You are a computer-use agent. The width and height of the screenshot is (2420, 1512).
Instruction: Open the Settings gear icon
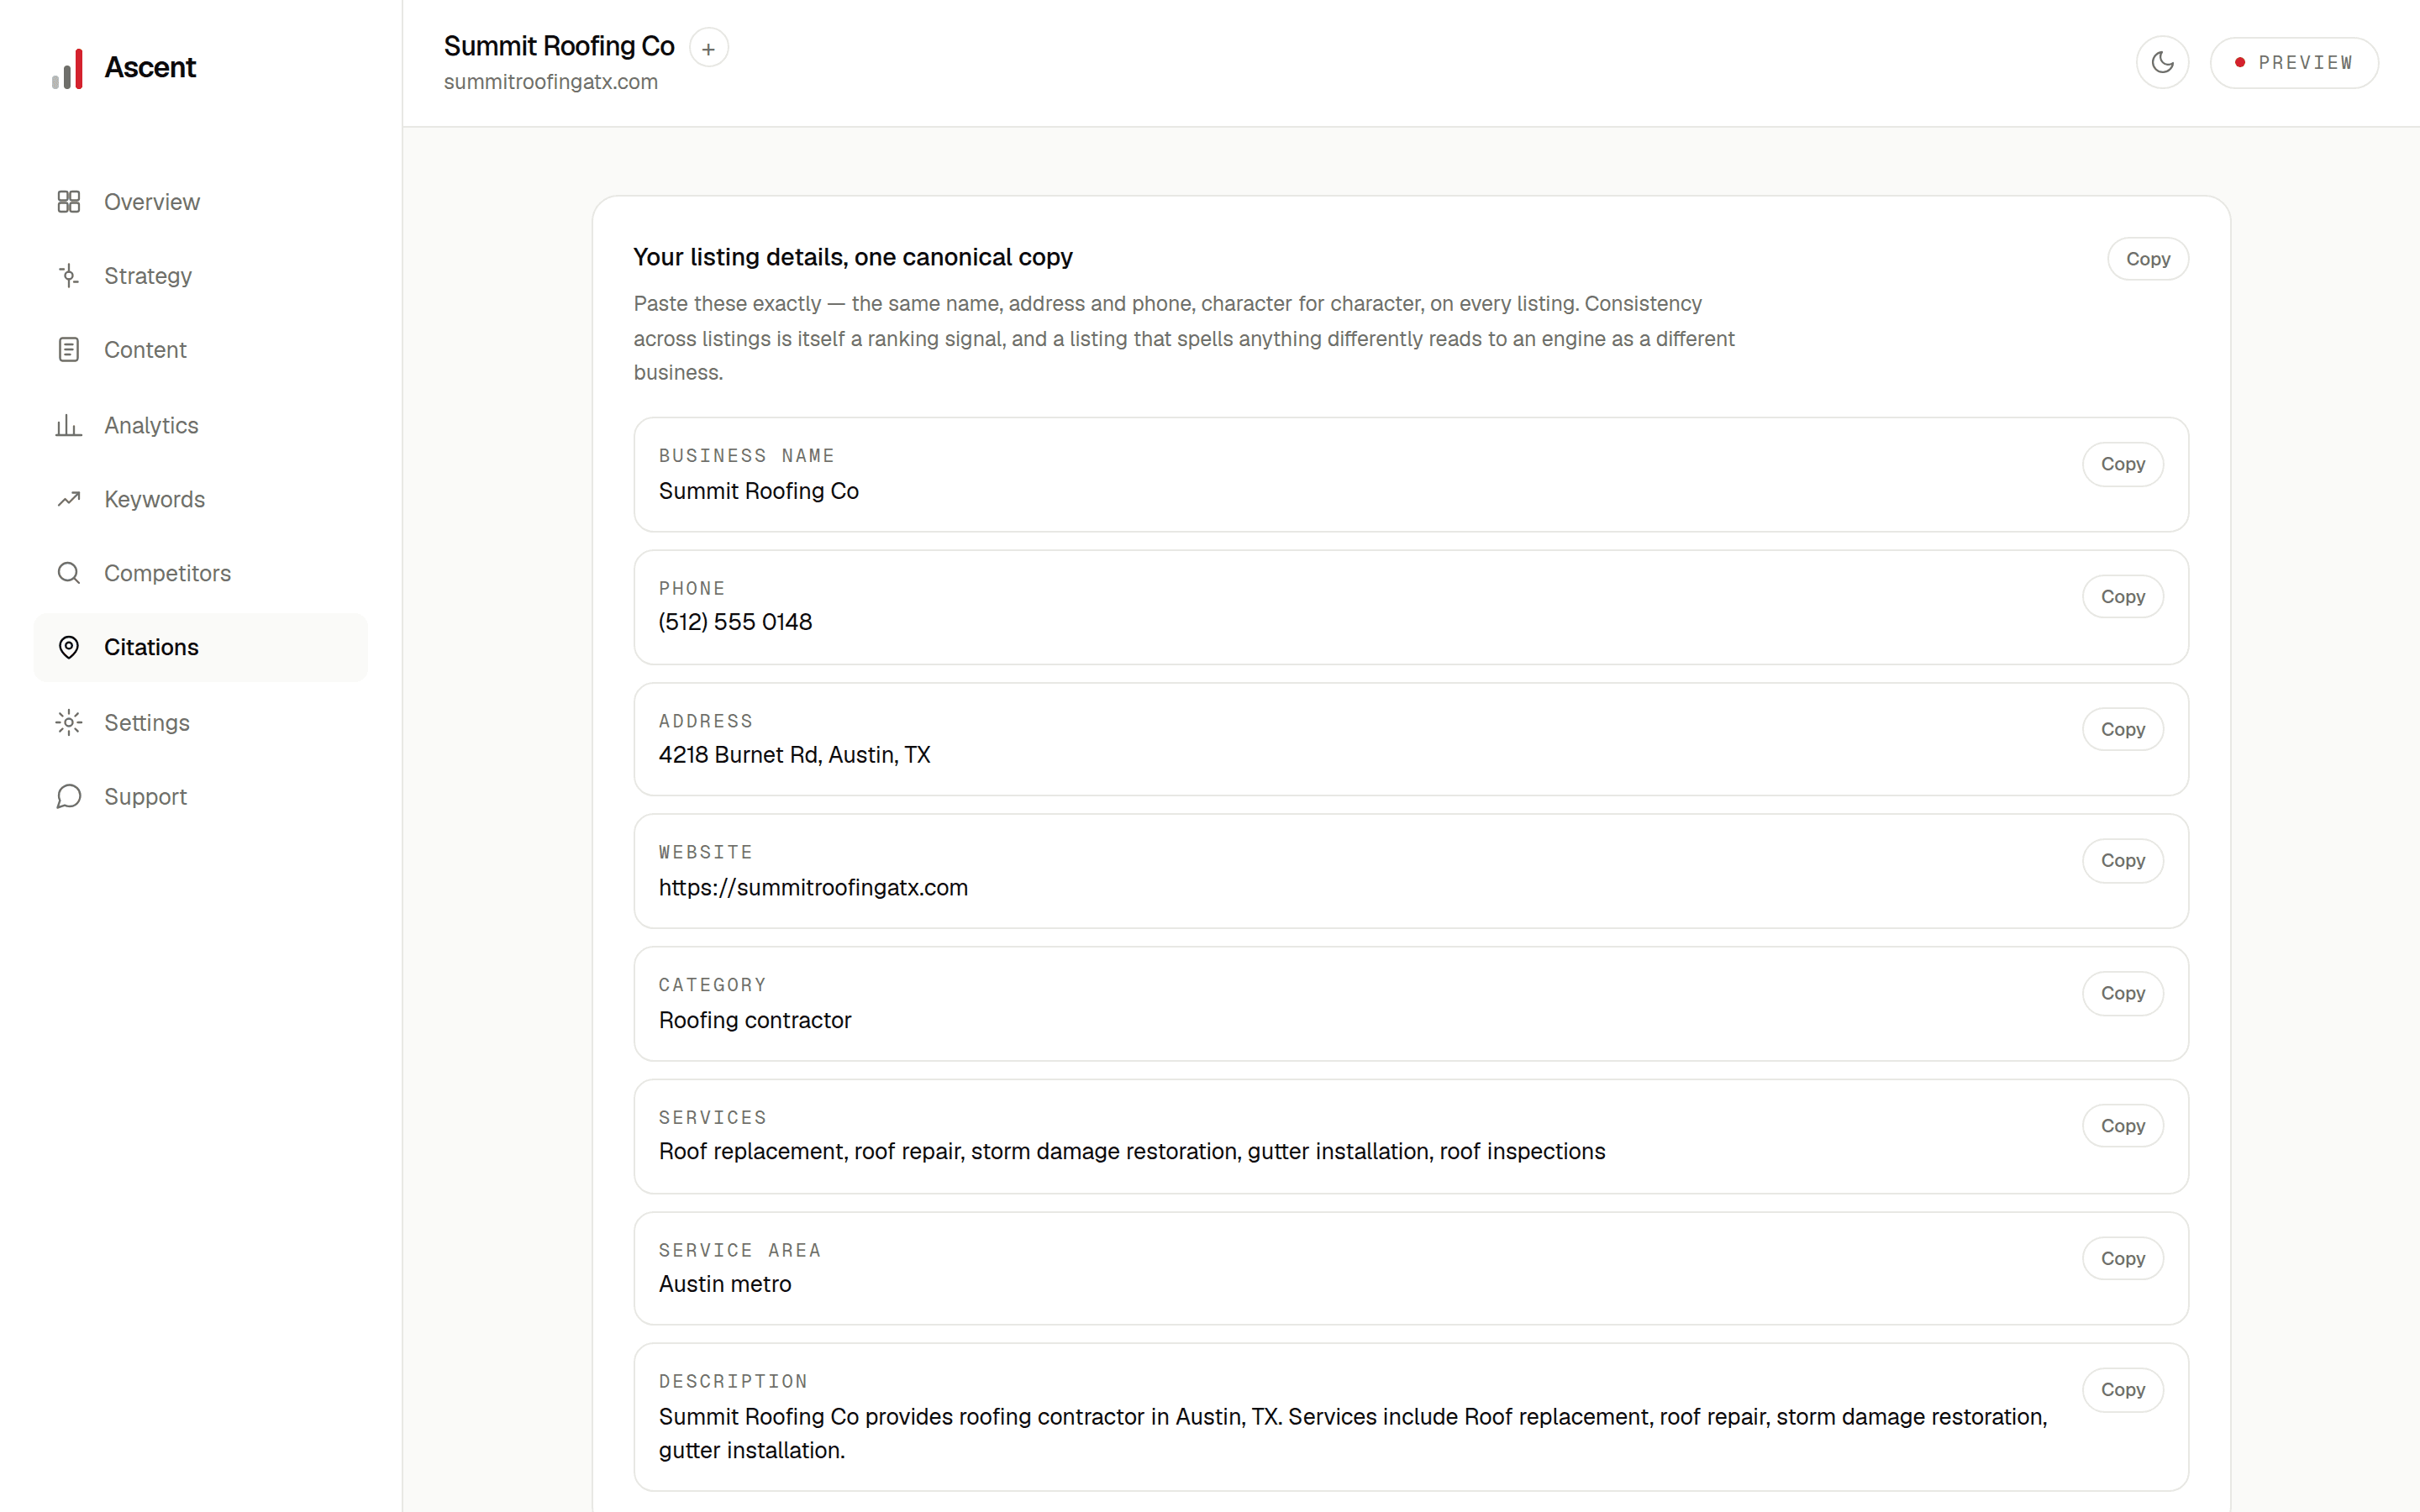pyautogui.click(x=68, y=722)
